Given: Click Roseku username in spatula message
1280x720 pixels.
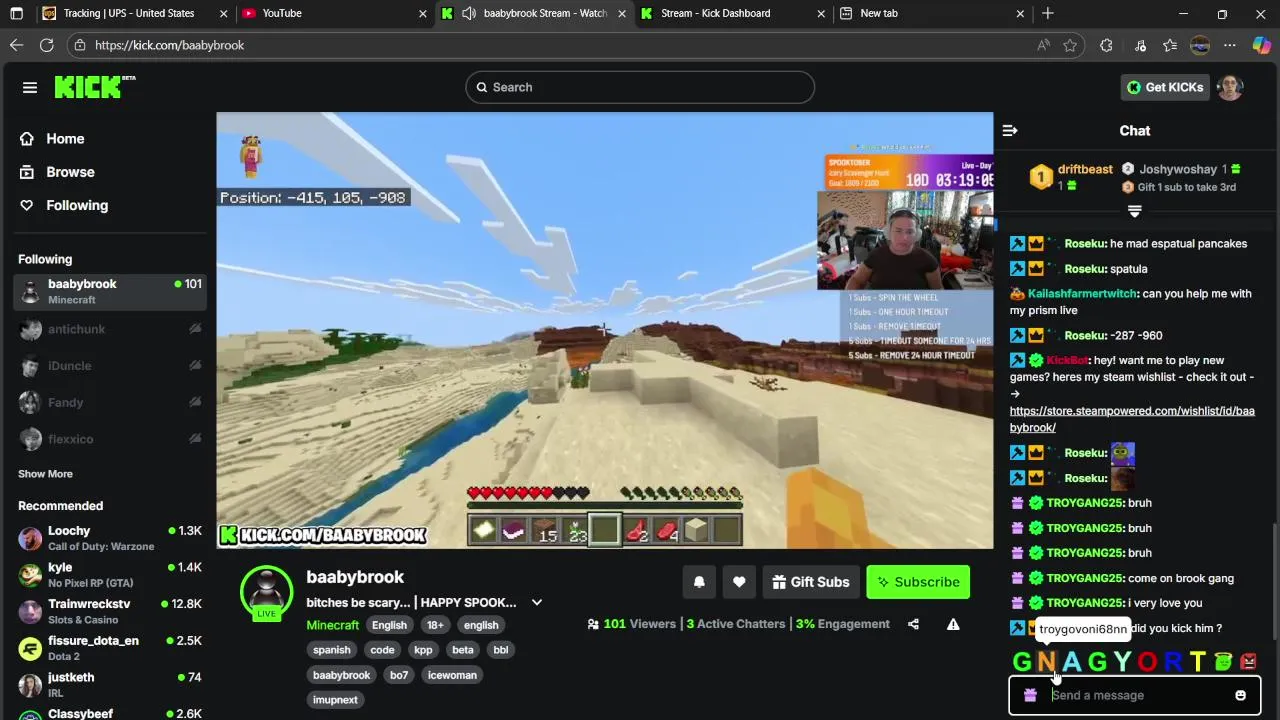Looking at the screenshot, I should pos(1084,269).
